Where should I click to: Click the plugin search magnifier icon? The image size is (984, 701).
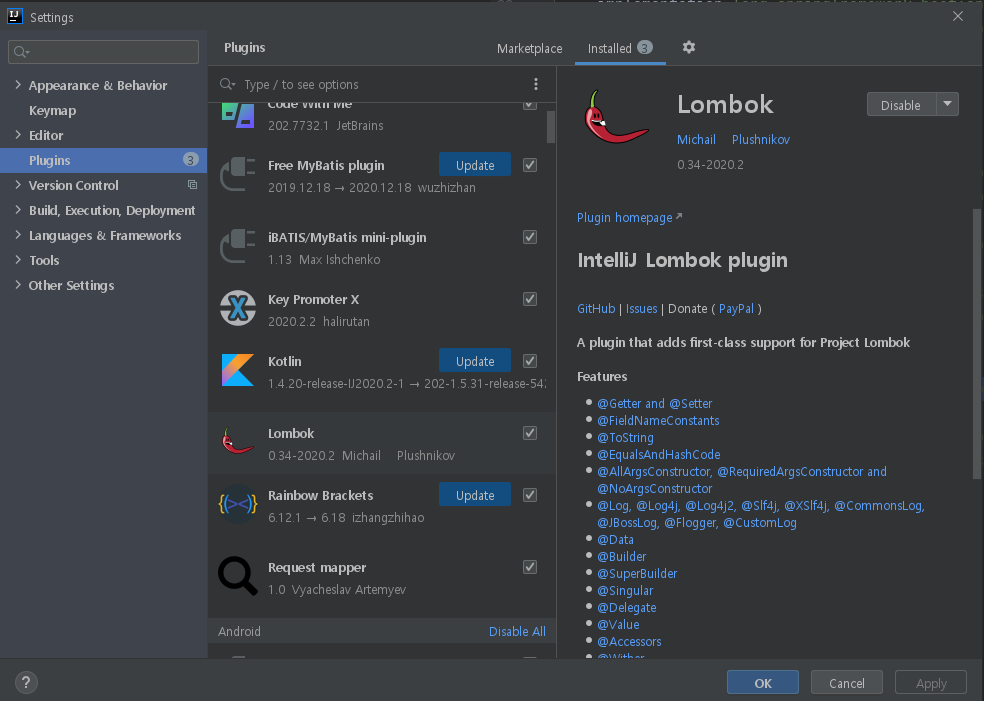coord(227,84)
